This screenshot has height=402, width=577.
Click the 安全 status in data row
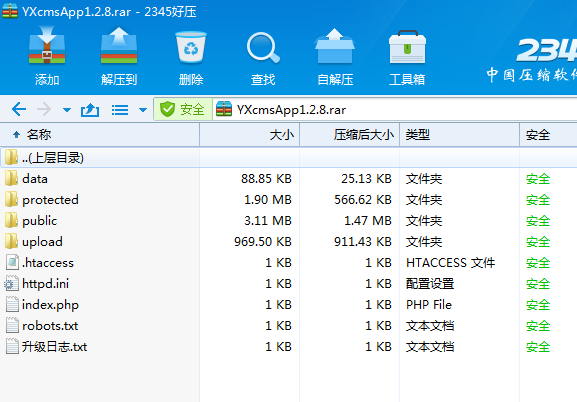538,179
